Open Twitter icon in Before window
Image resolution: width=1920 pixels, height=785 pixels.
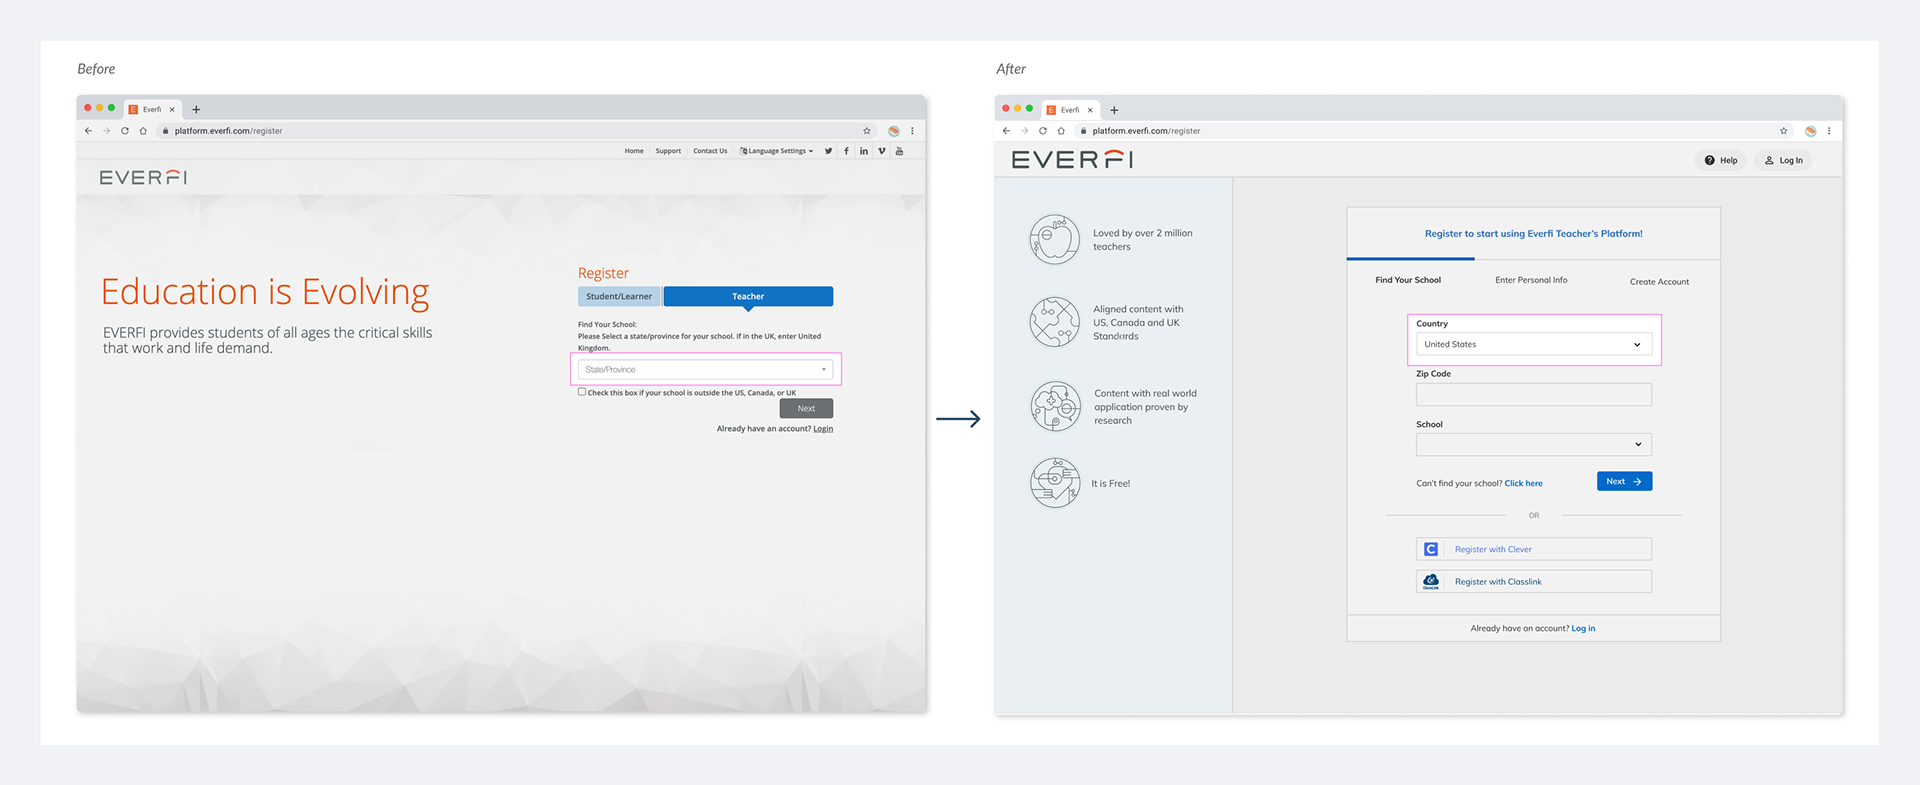pyautogui.click(x=828, y=151)
